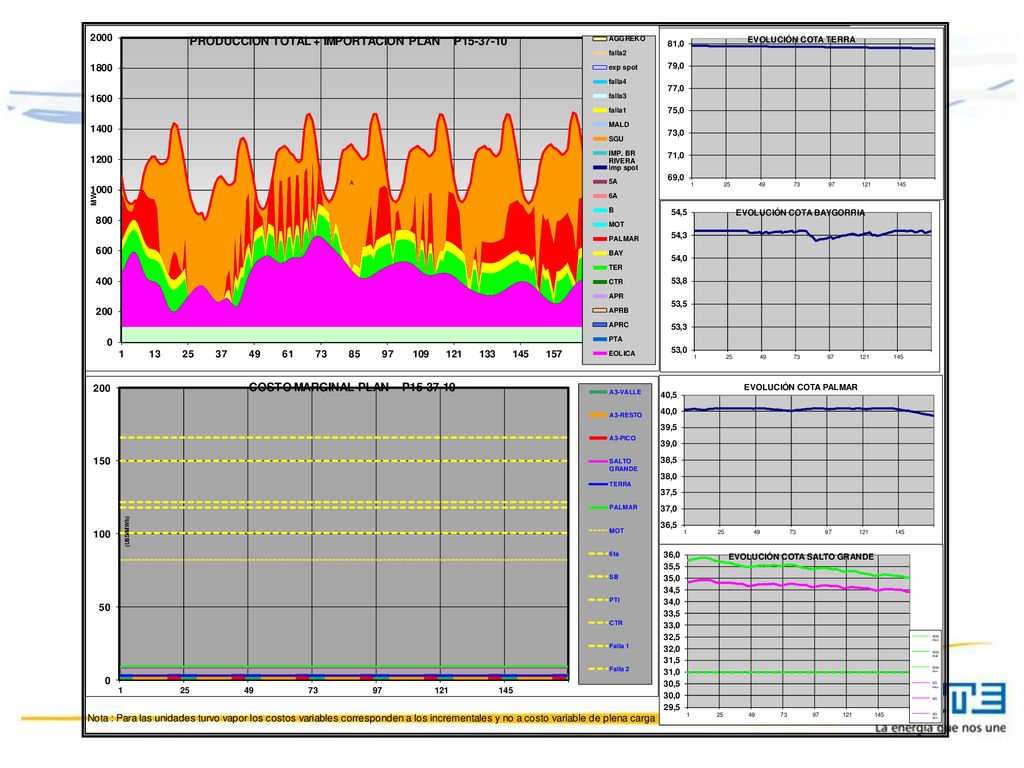1024x768 pixels.
Task: Click the 81,0 y-axis label on Terra chart
Action: pos(676,44)
